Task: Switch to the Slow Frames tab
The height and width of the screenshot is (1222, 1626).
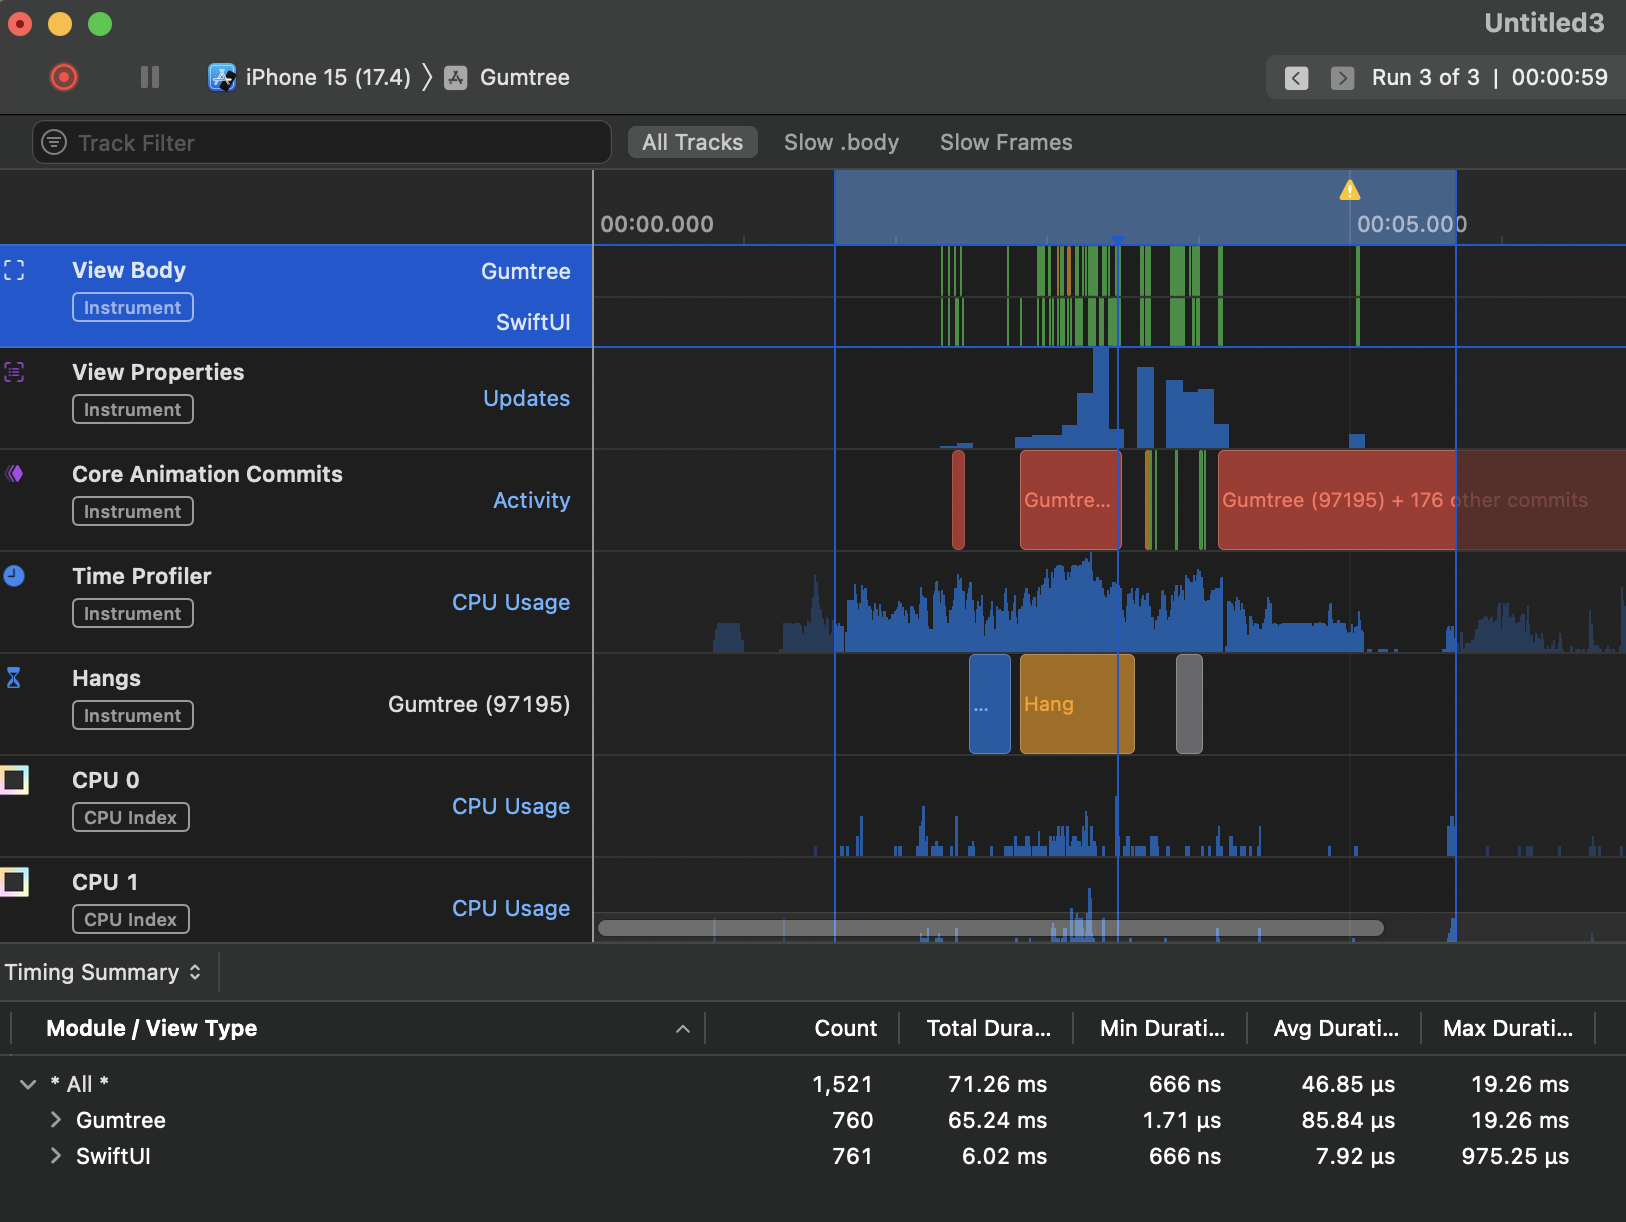Action: (x=1006, y=142)
